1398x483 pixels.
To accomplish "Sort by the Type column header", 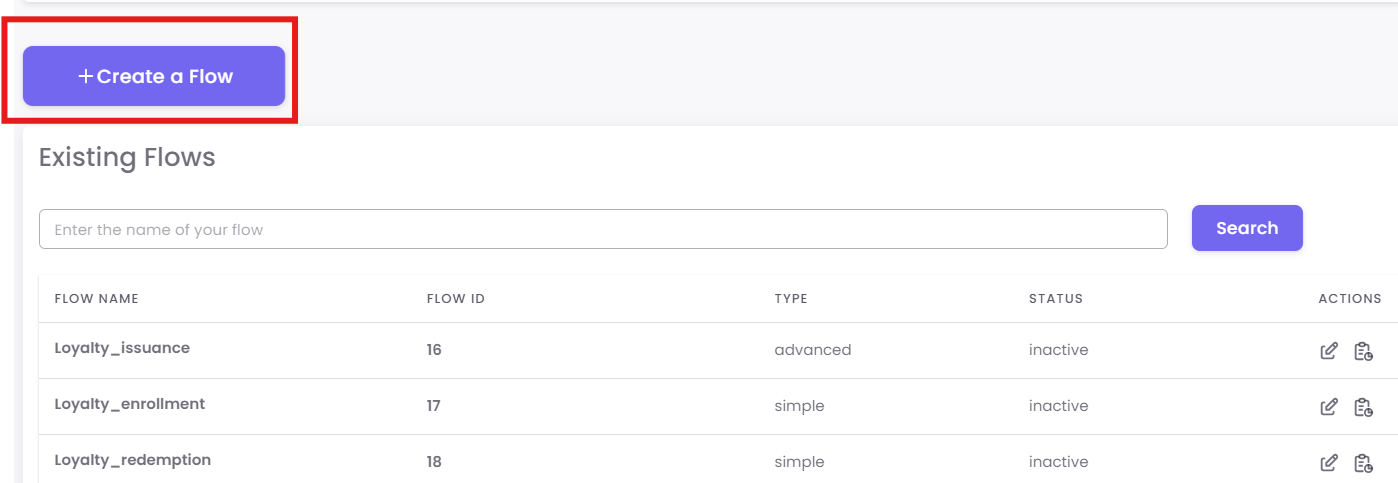I will (790, 299).
